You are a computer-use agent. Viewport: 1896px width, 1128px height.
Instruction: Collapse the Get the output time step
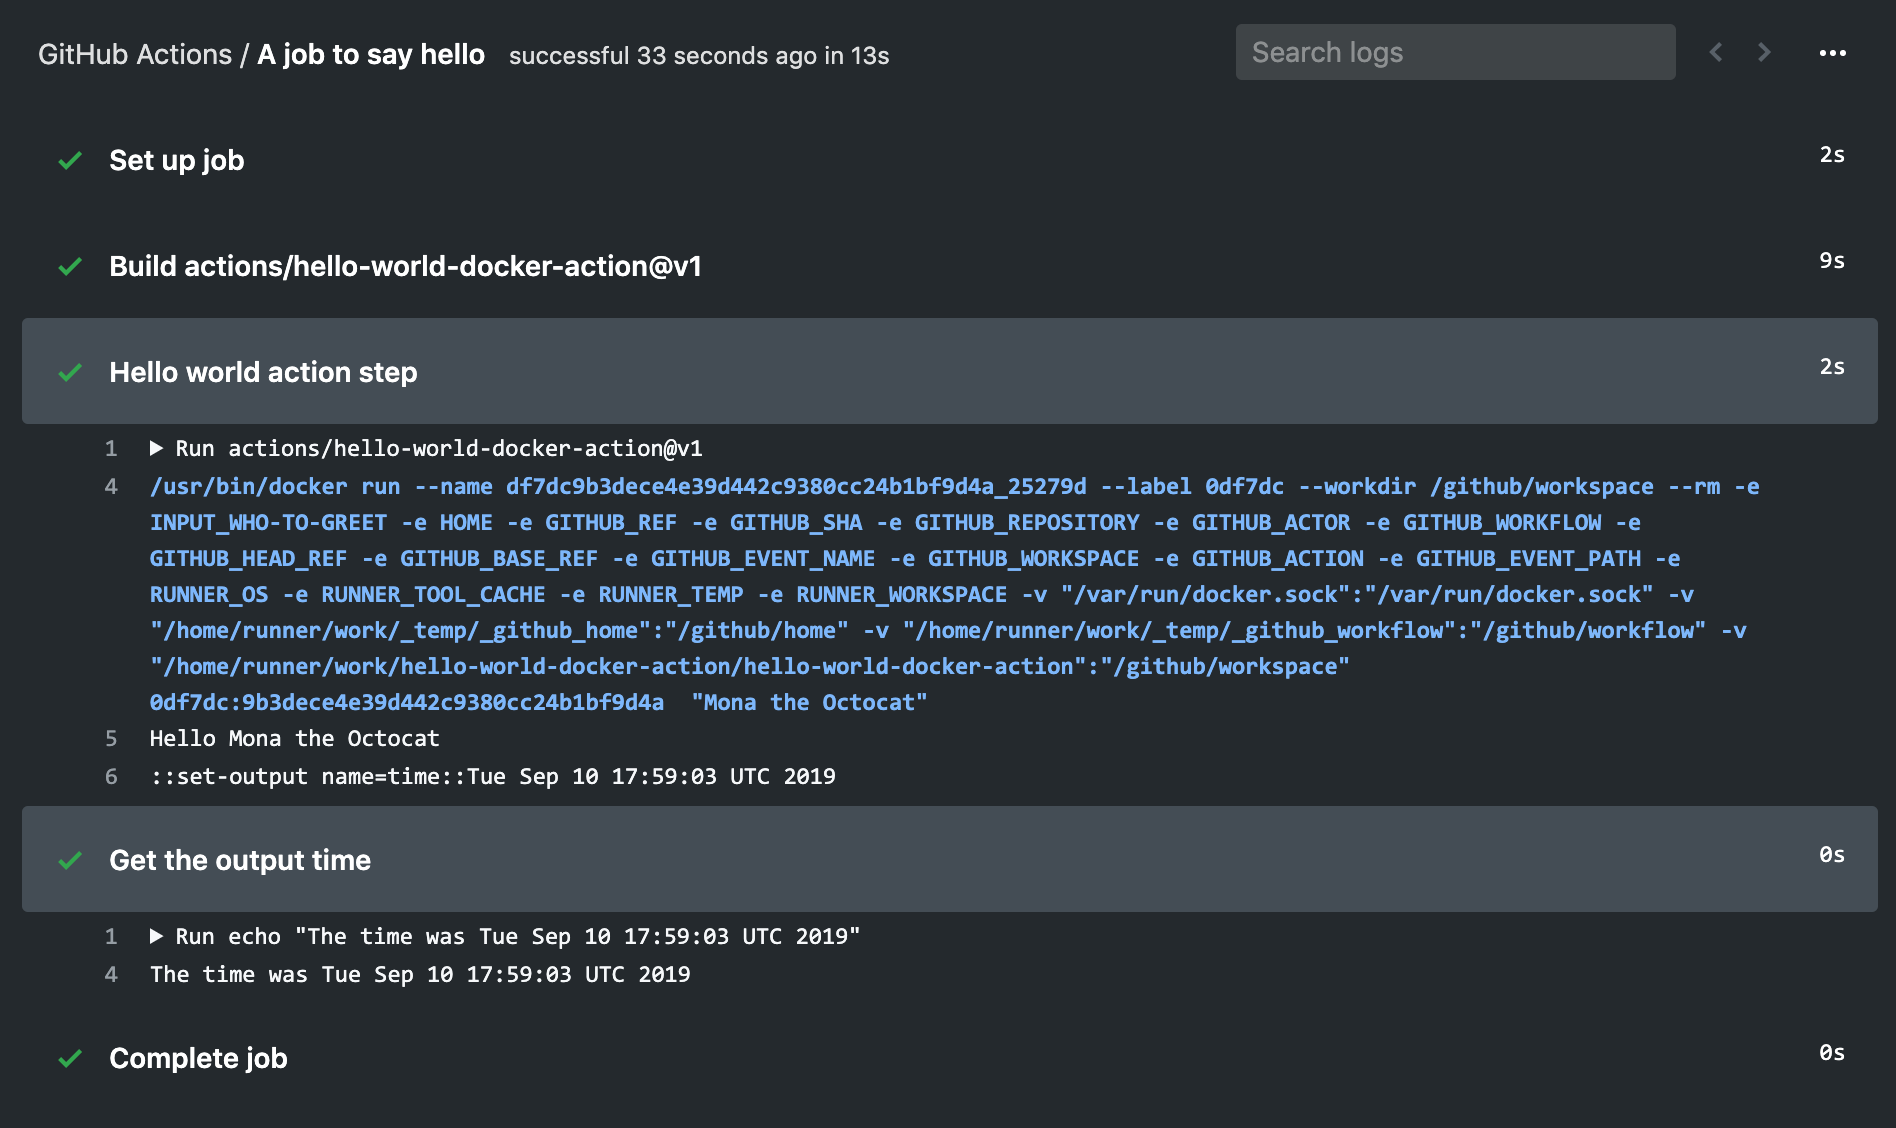point(949,859)
